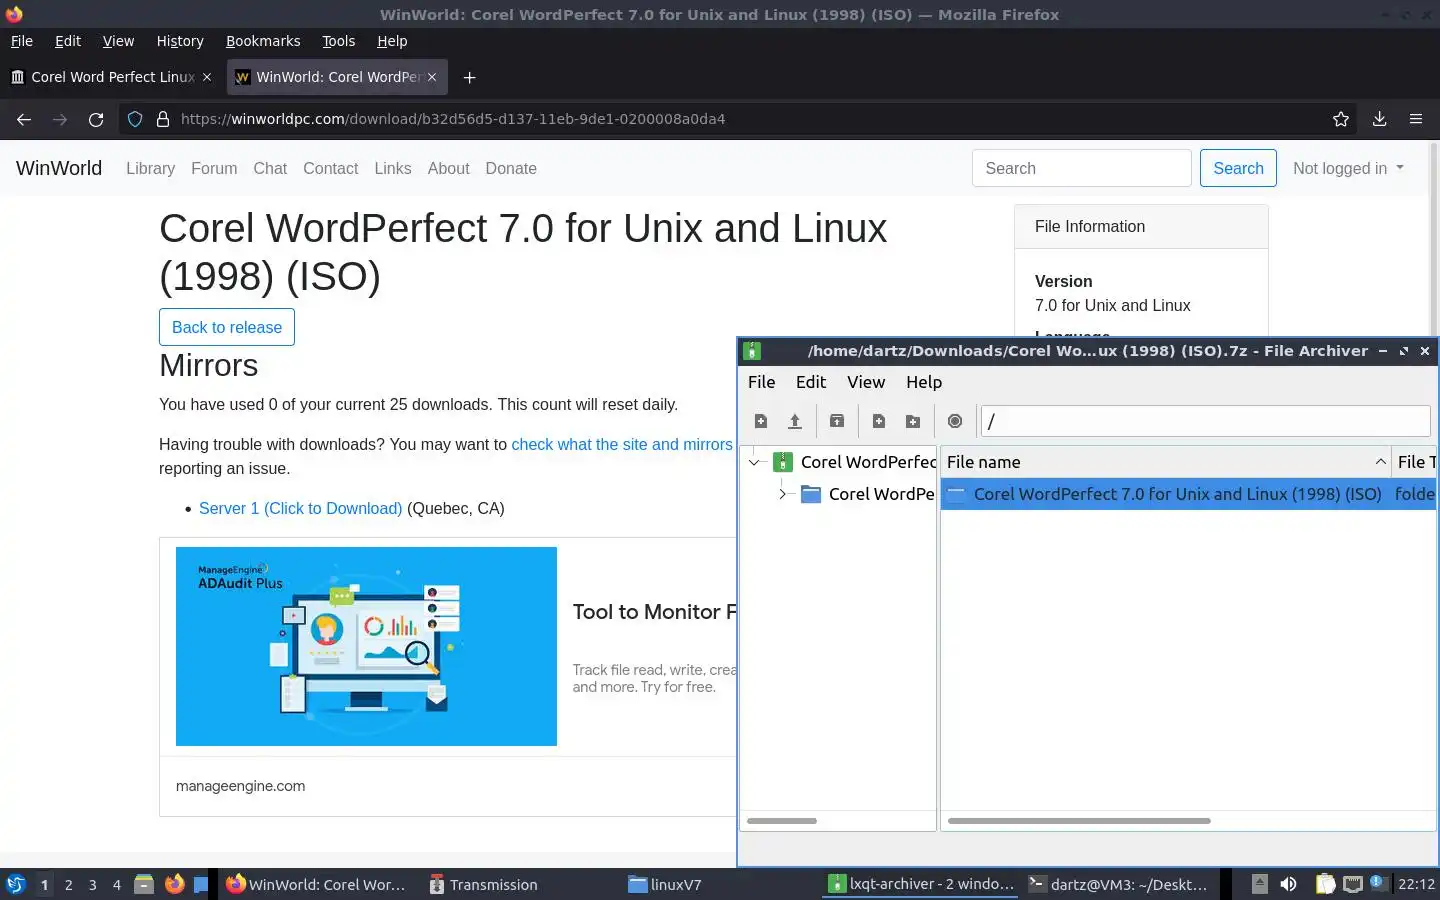The image size is (1440, 900).
Task: Click the Add files icon in File Archiver toolbar
Action: coord(879,421)
